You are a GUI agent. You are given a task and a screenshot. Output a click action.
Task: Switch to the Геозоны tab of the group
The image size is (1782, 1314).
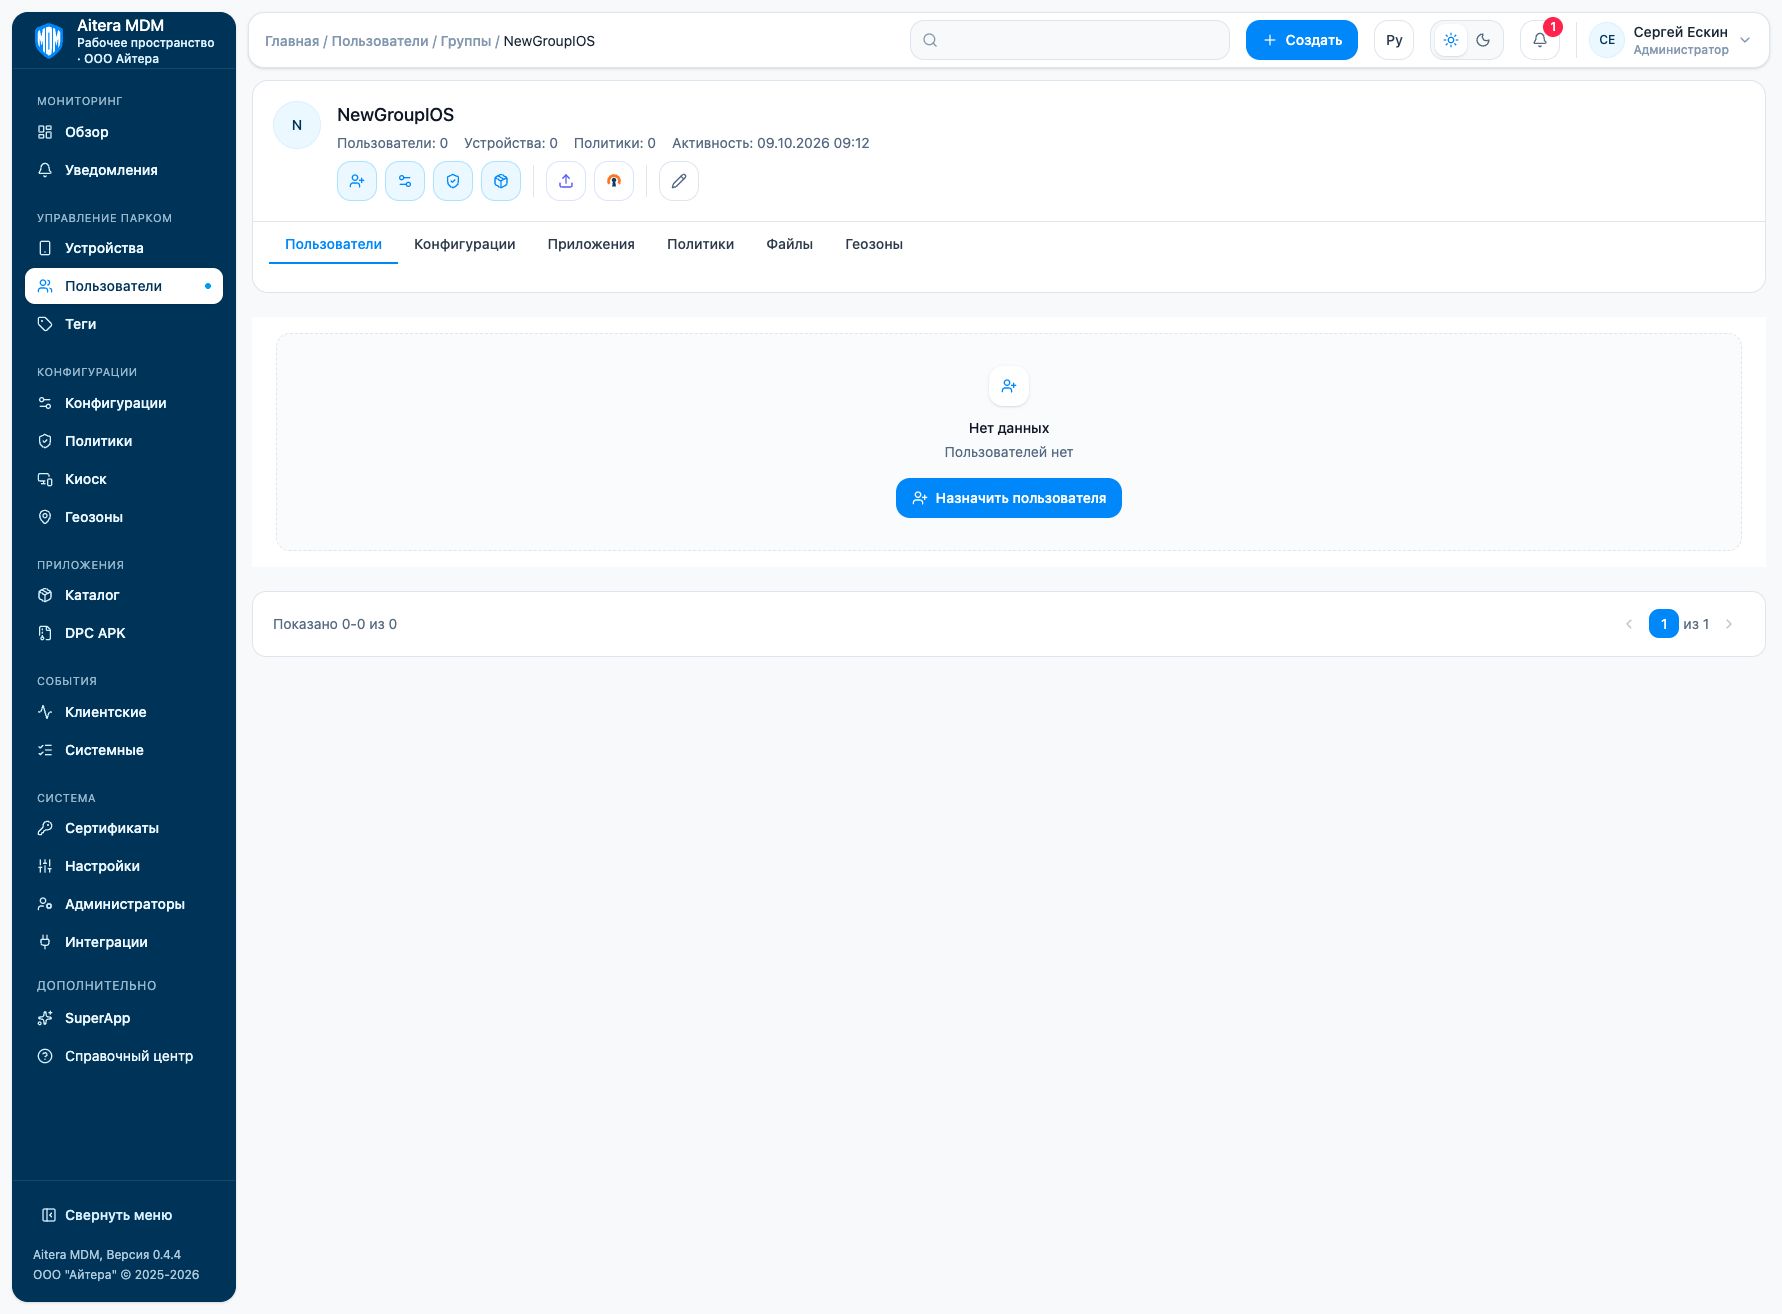[874, 244]
